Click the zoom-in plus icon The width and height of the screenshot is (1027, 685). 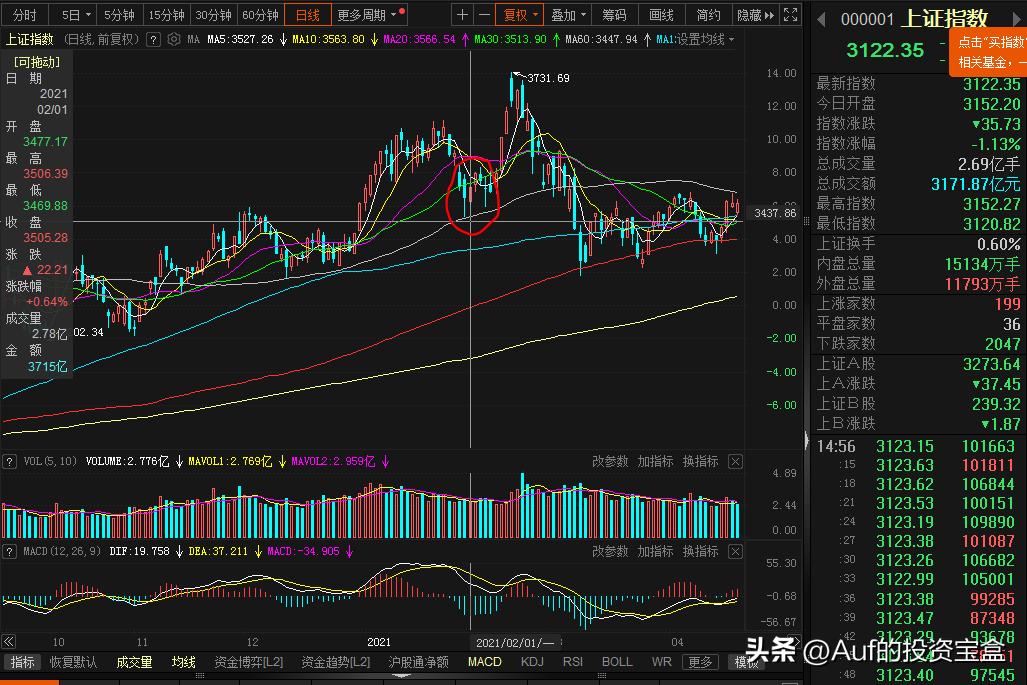tap(462, 14)
